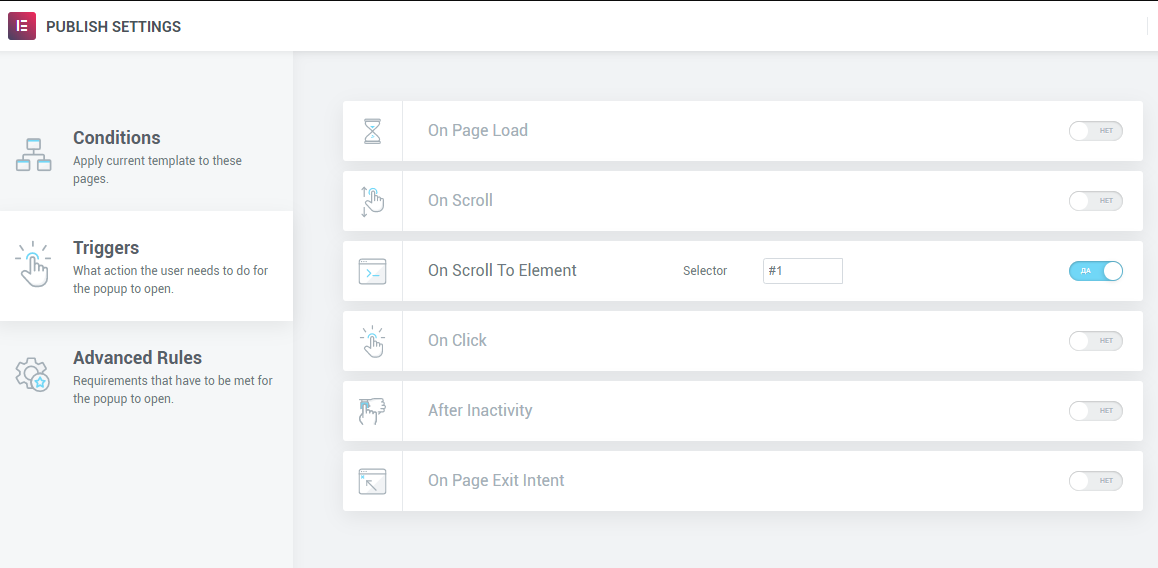The width and height of the screenshot is (1158, 568).
Task: Click the Triggers hand-click icon
Action: coord(33,264)
